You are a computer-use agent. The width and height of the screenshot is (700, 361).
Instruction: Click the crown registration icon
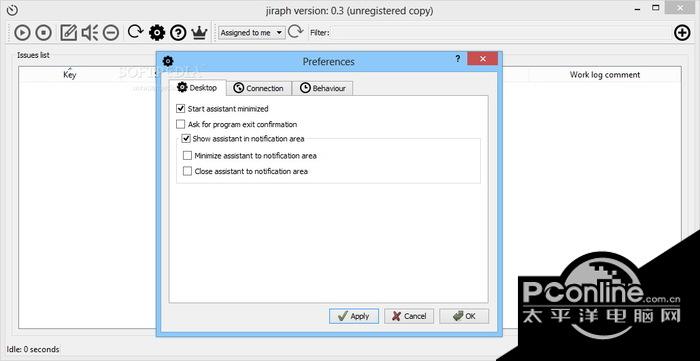click(200, 33)
